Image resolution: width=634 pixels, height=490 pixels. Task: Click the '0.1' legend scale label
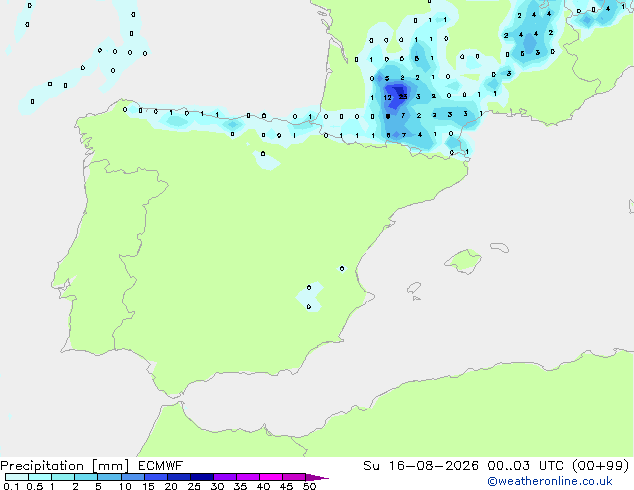(11, 486)
